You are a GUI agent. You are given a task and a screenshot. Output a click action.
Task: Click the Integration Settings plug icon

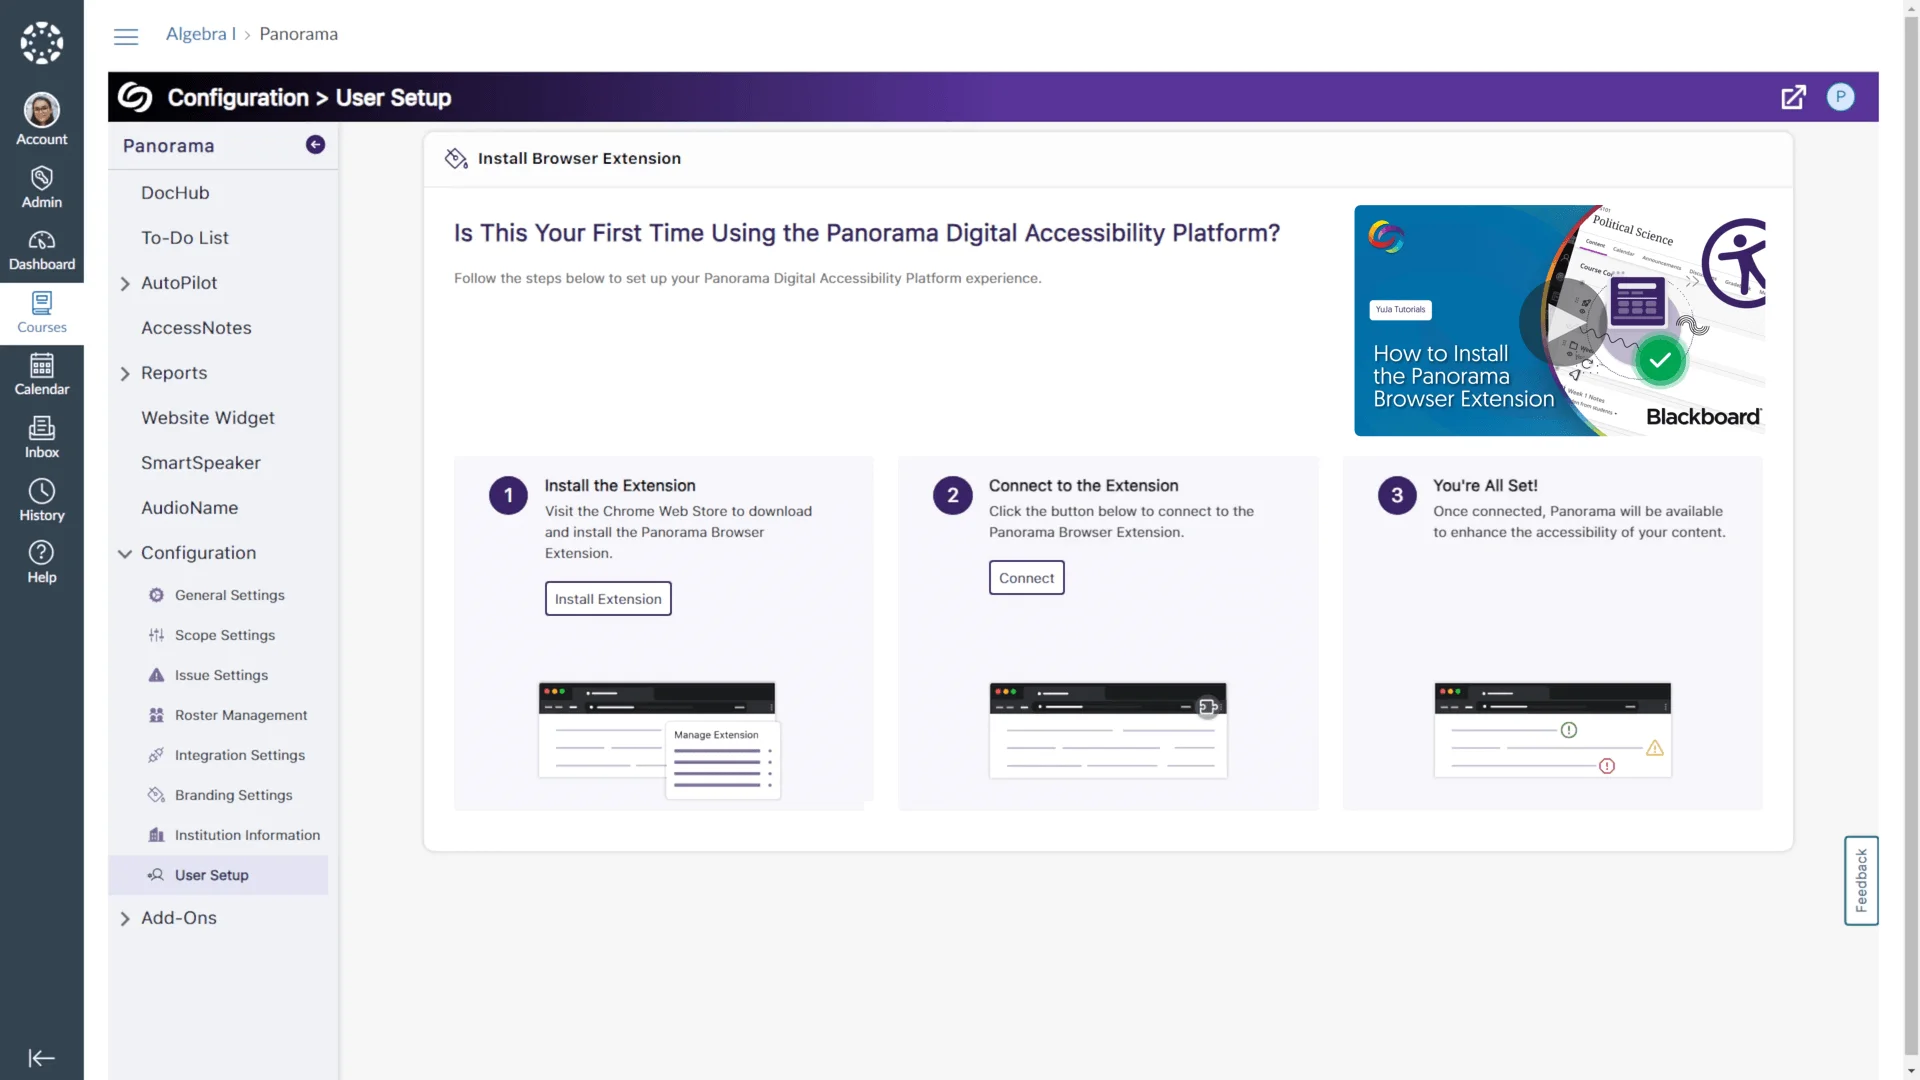tap(156, 755)
